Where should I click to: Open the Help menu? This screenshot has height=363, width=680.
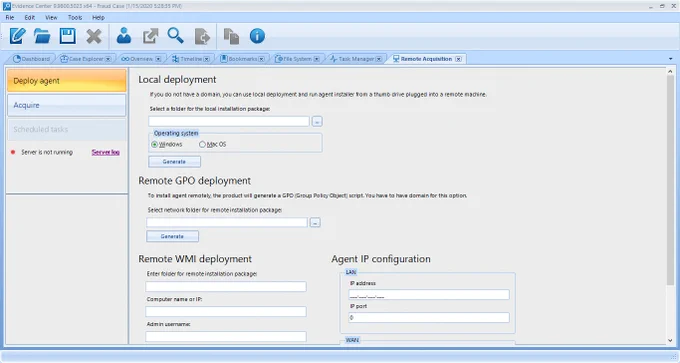point(98,17)
